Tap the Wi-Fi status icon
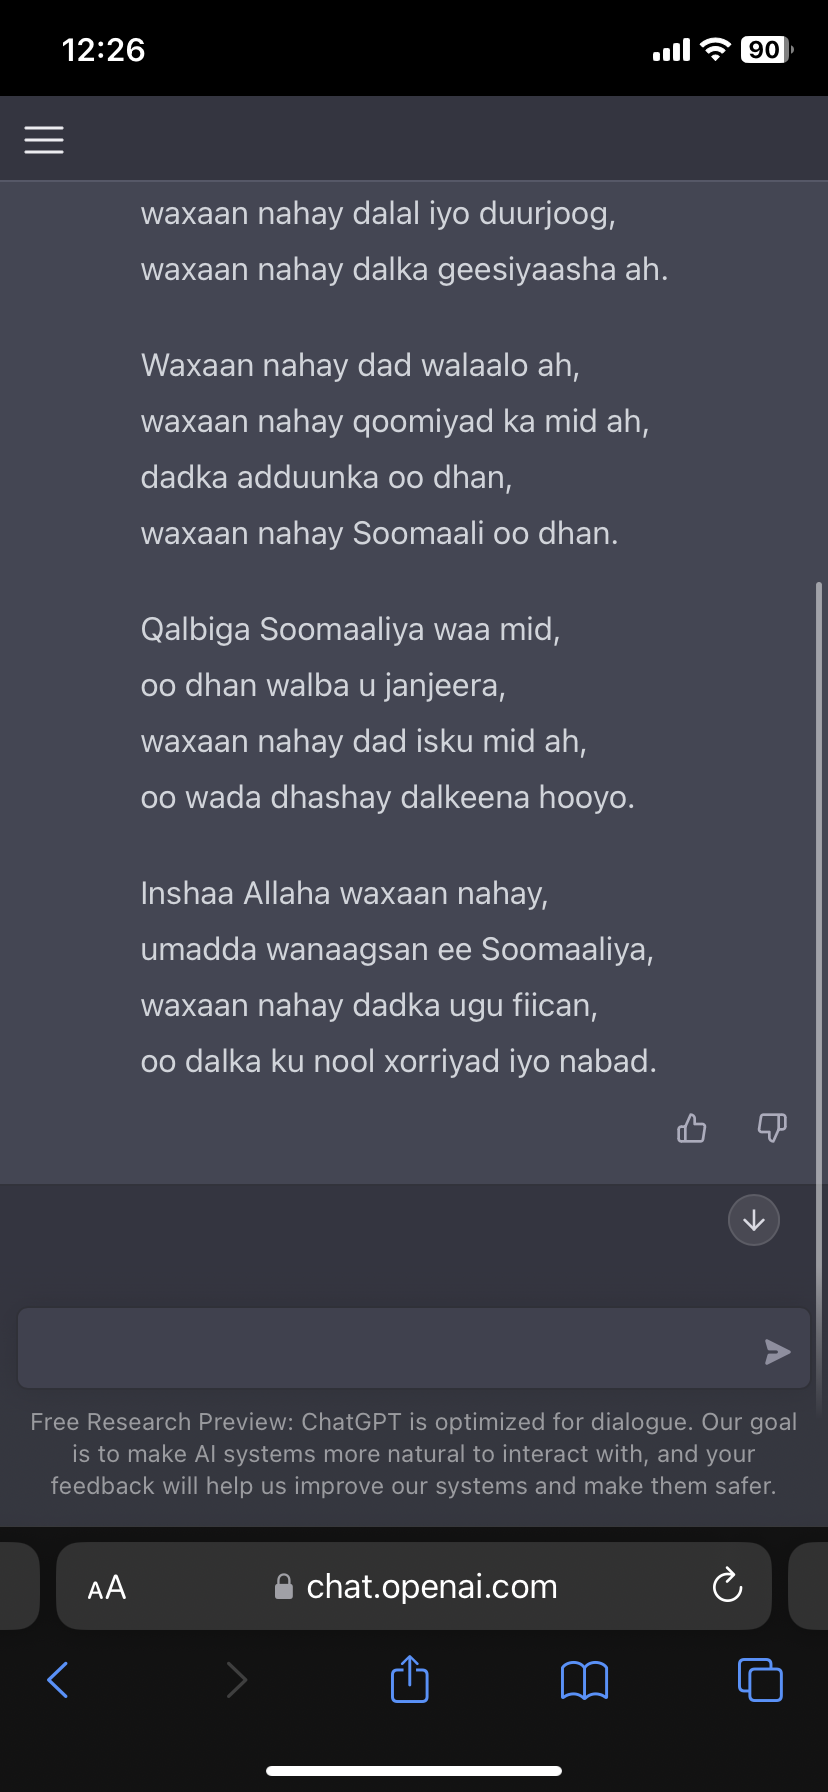The height and width of the screenshot is (1792, 828). (715, 50)
